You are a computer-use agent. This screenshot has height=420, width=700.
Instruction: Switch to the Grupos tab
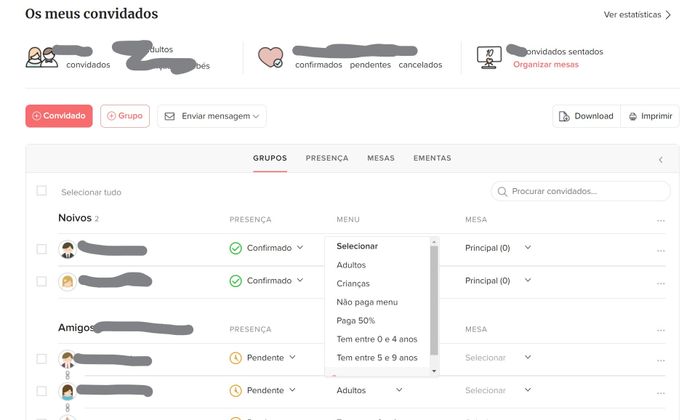tap(270, 158)
